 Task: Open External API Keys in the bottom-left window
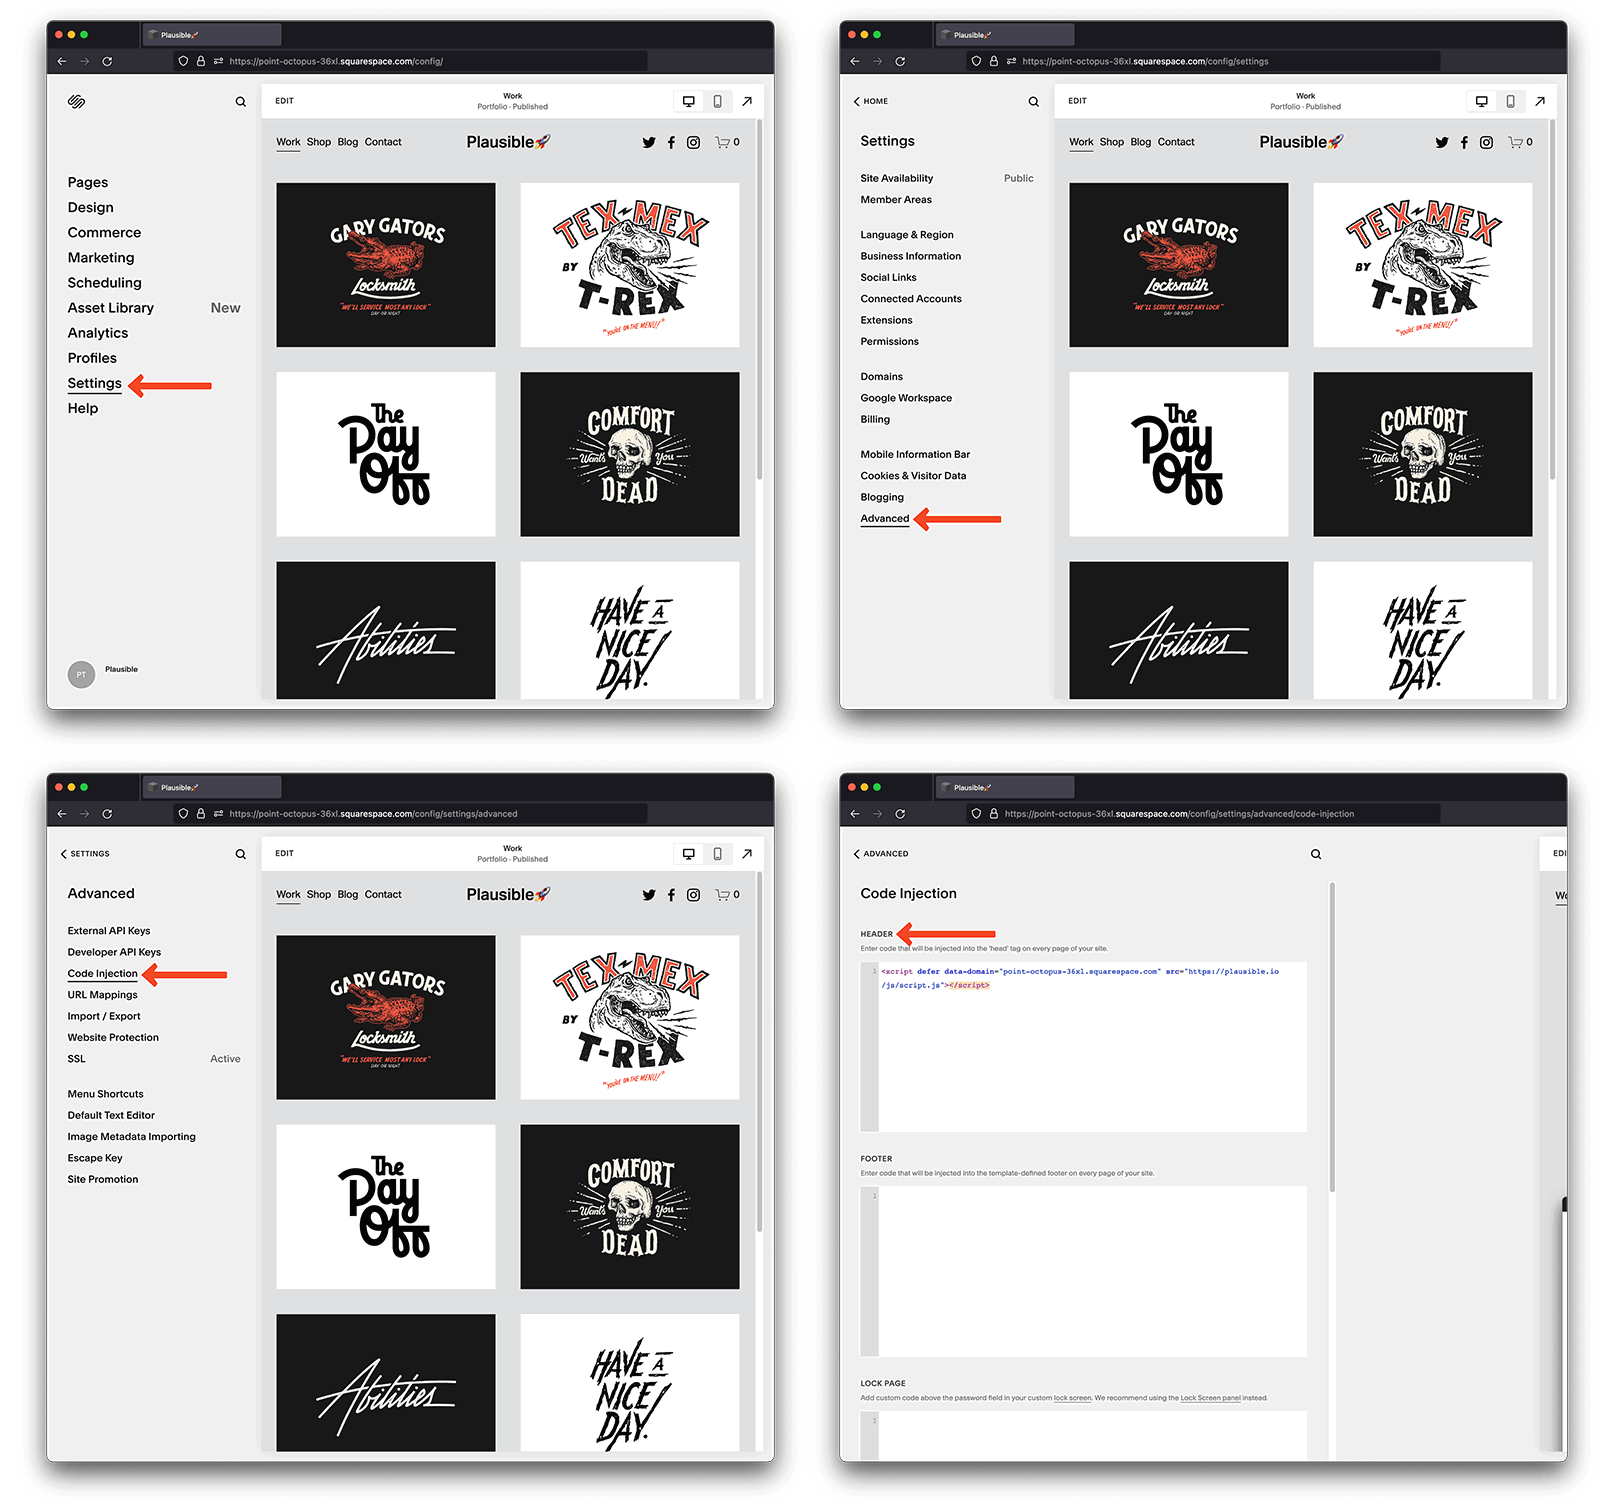[109, 931]
